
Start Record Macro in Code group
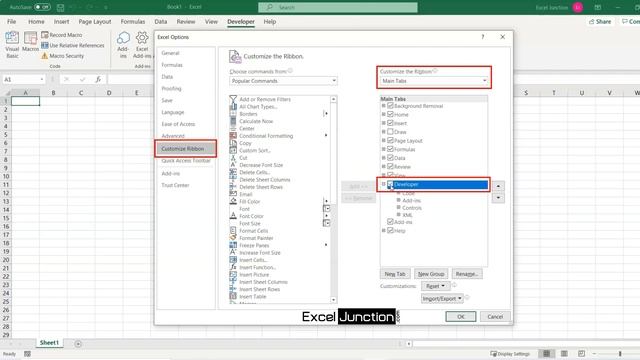click(62, 35)
